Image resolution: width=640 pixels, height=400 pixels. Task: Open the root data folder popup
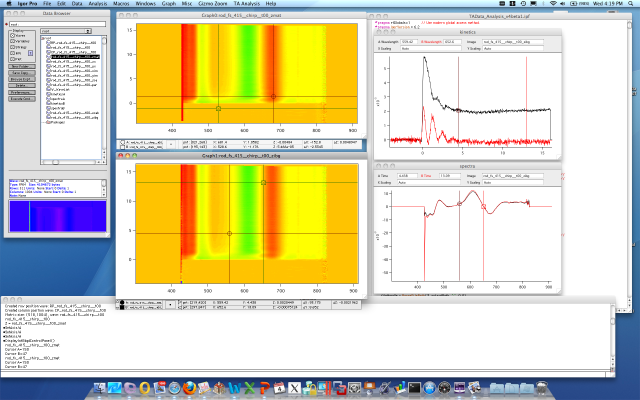[66, 31]
